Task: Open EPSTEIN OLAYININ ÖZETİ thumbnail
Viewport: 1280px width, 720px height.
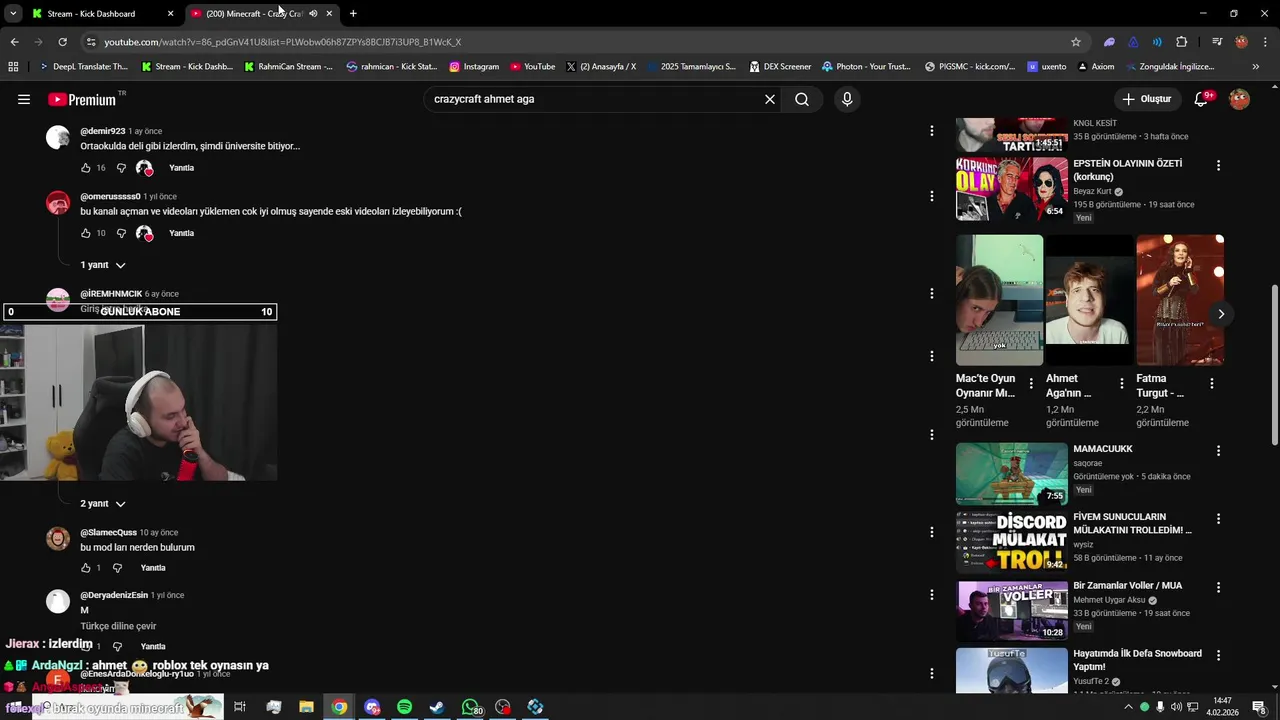Action: click(x=1012, y=189)
